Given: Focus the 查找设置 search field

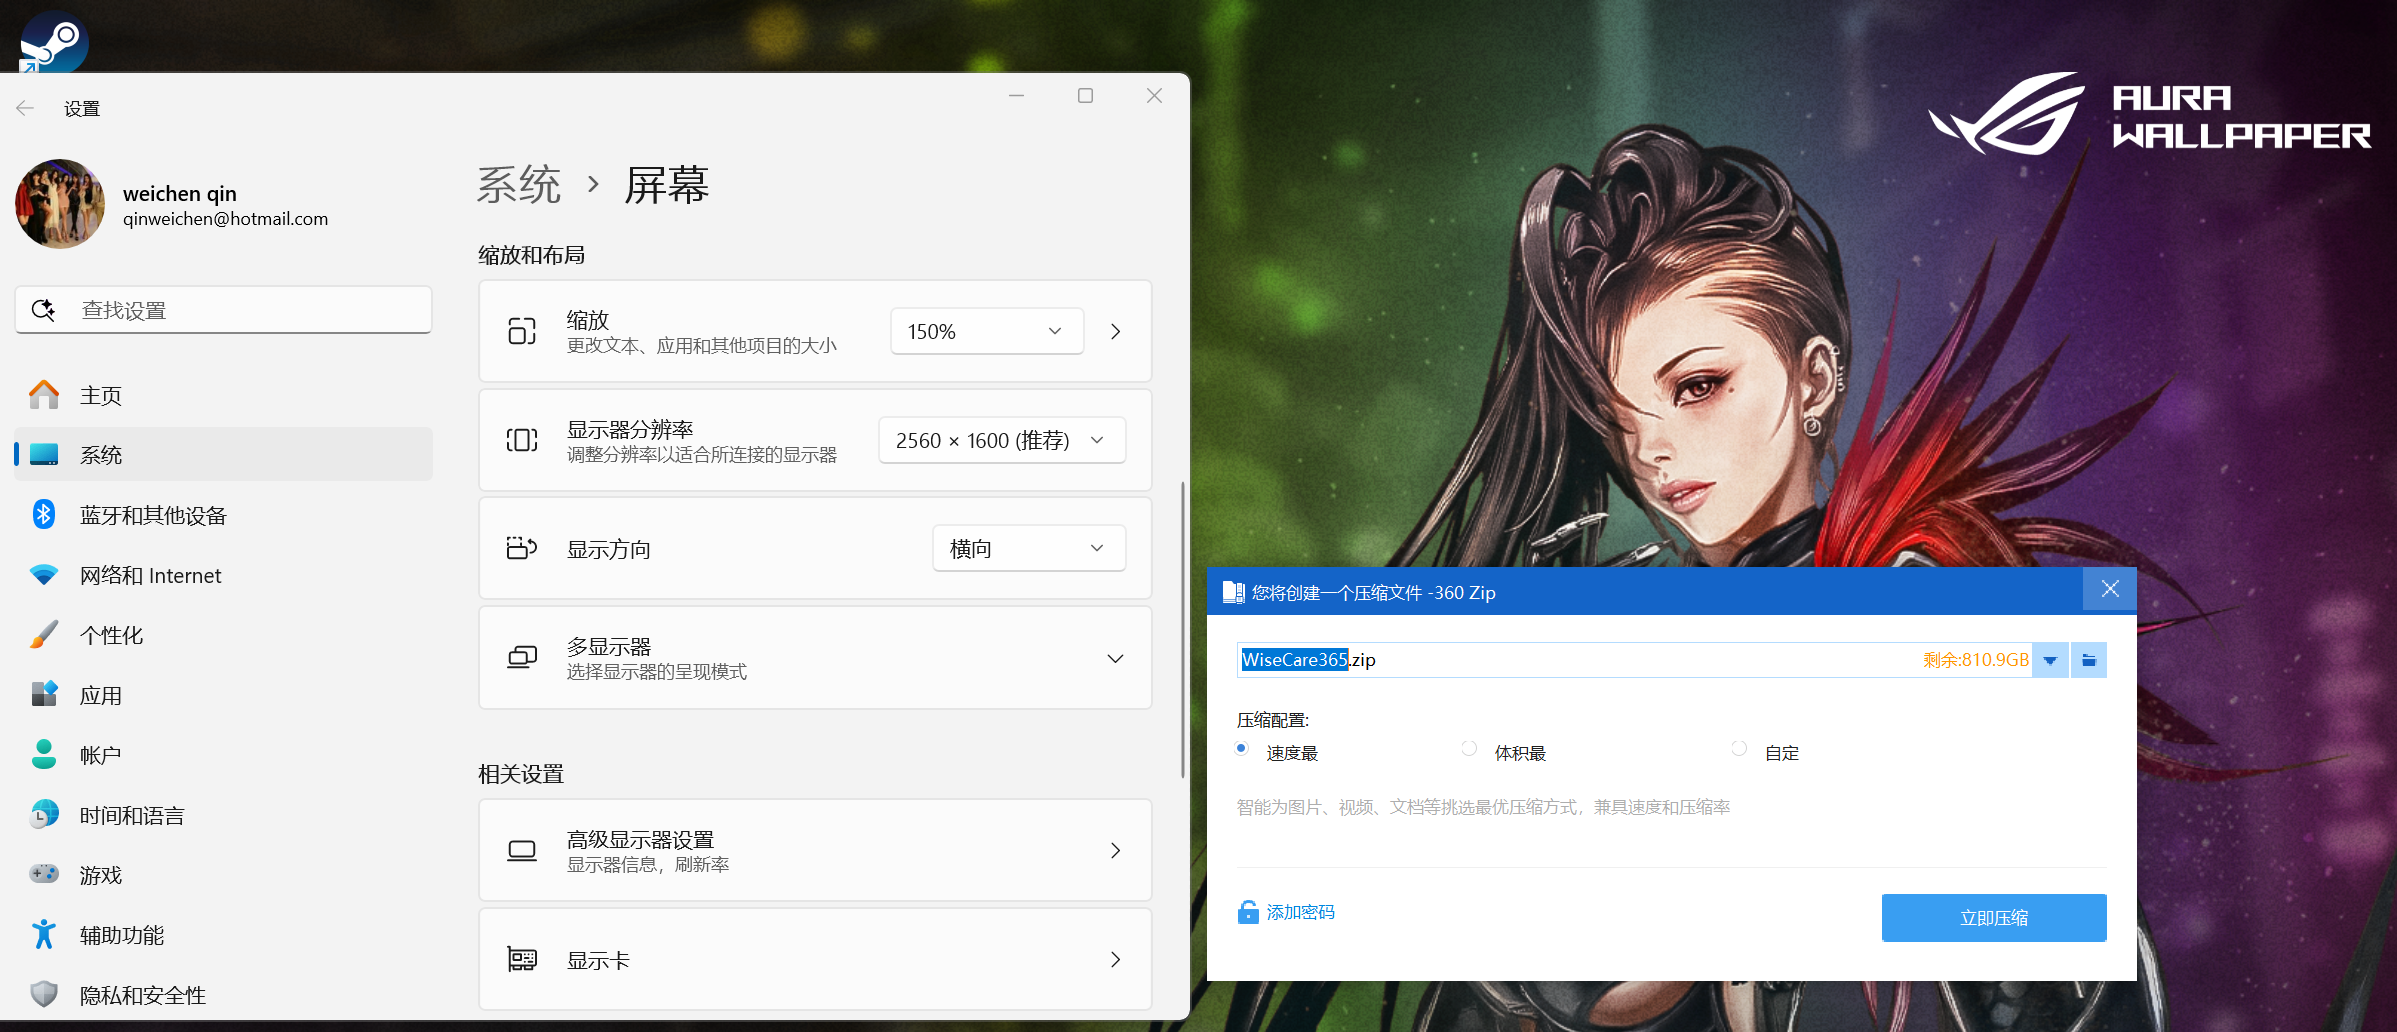Looking at the screenshot, I should point(223,310).
